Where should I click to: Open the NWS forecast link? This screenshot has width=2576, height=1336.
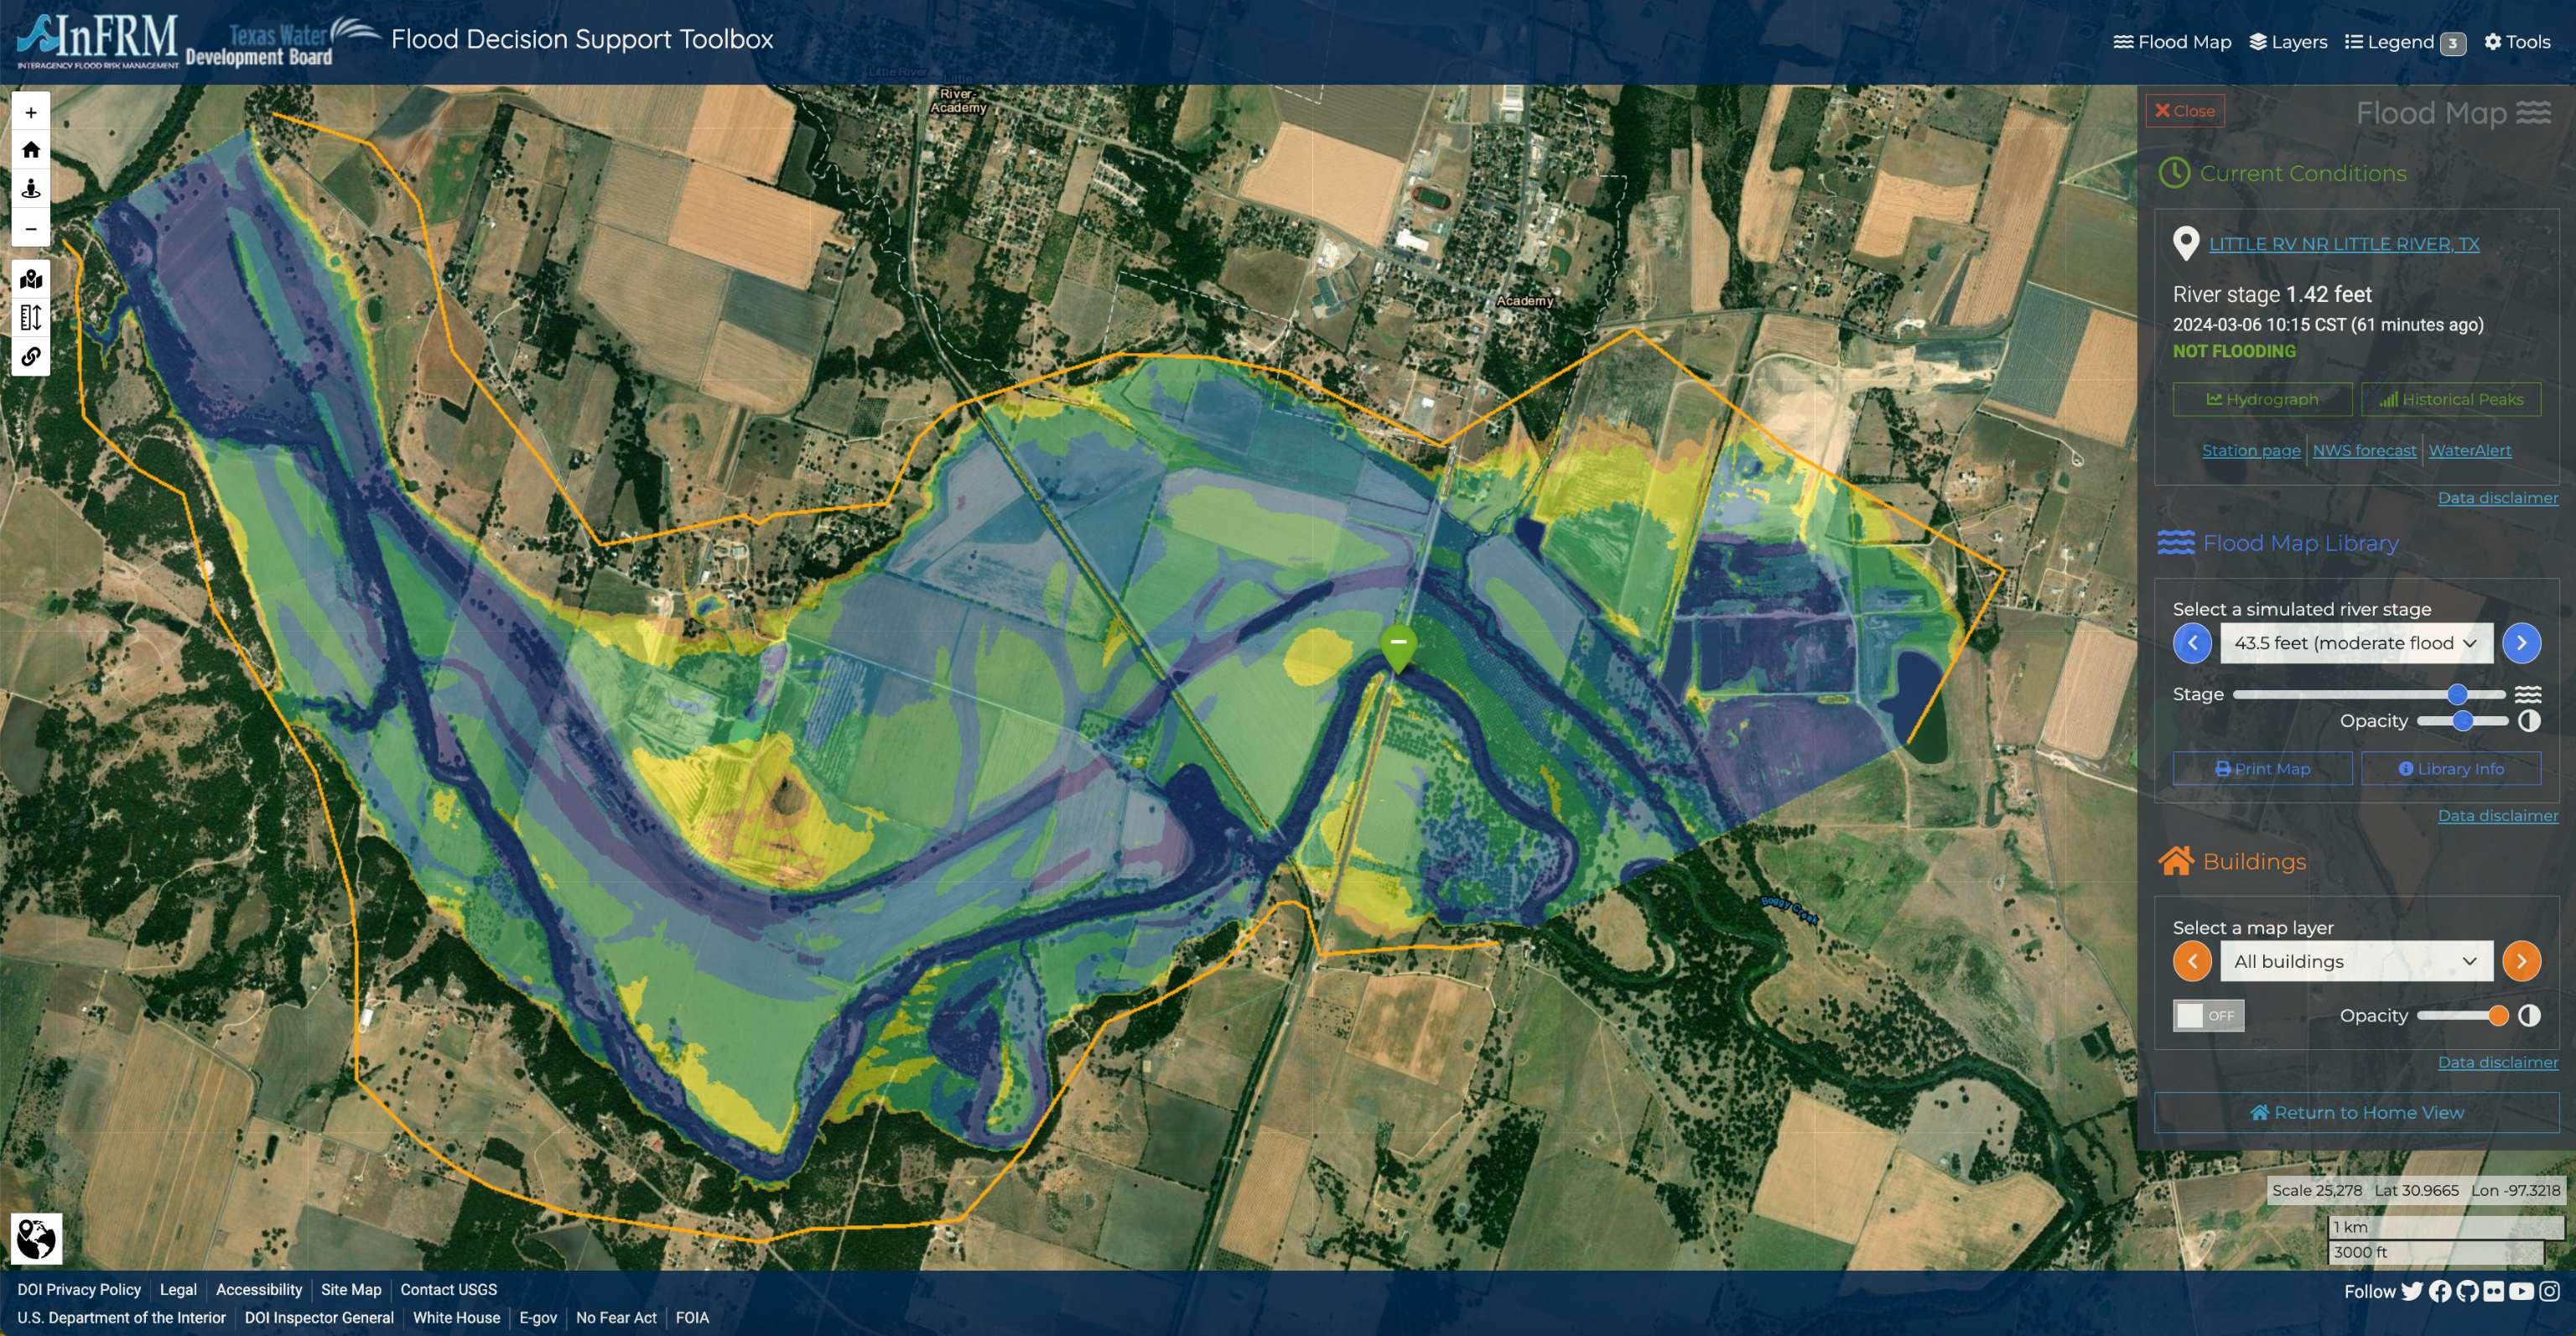(2364, 450)
